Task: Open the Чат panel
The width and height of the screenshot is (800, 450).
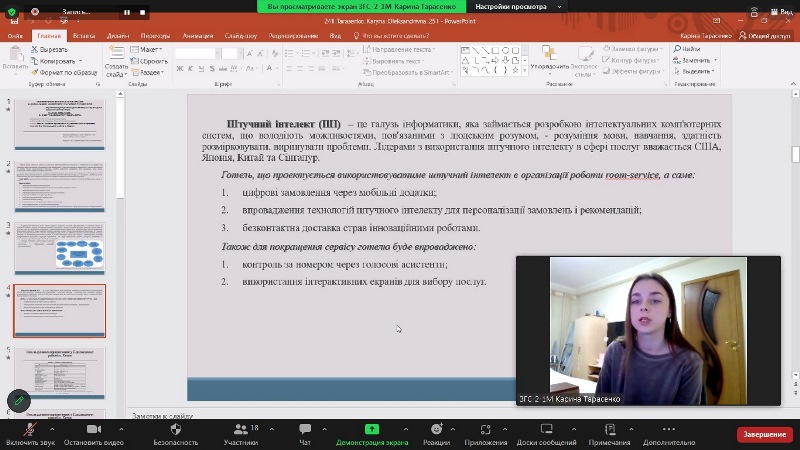Action: coord(305,434)
